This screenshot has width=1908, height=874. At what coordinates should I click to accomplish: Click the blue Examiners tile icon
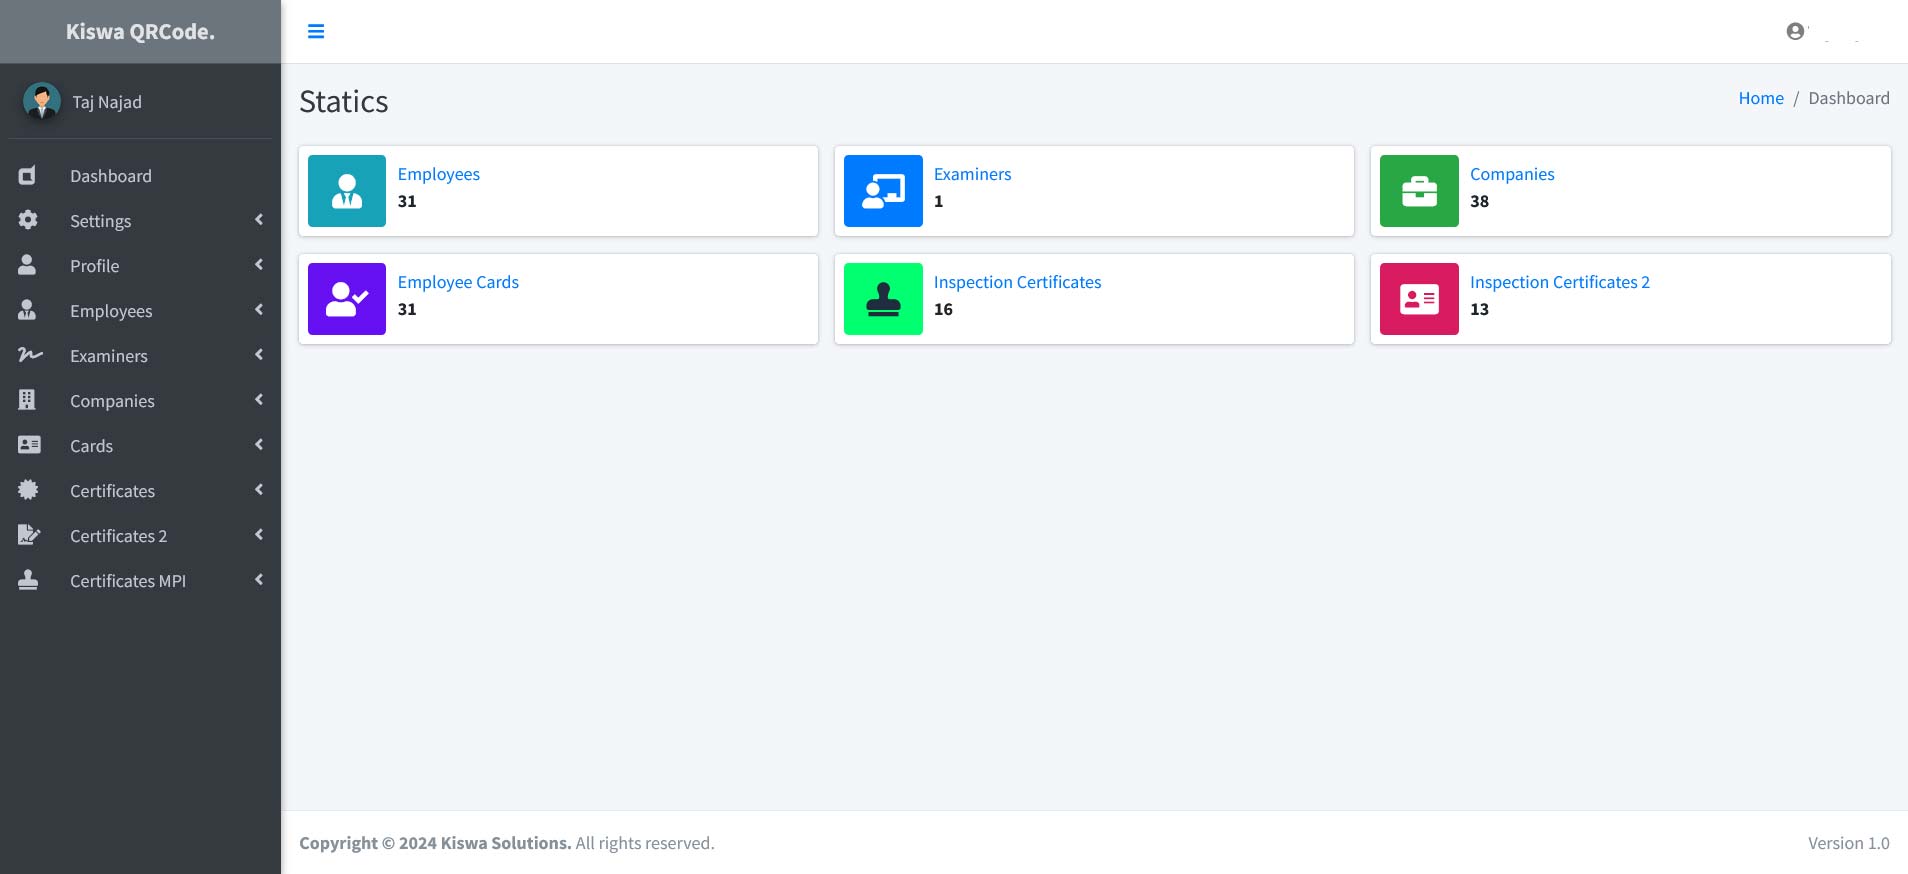coord(883,191)
